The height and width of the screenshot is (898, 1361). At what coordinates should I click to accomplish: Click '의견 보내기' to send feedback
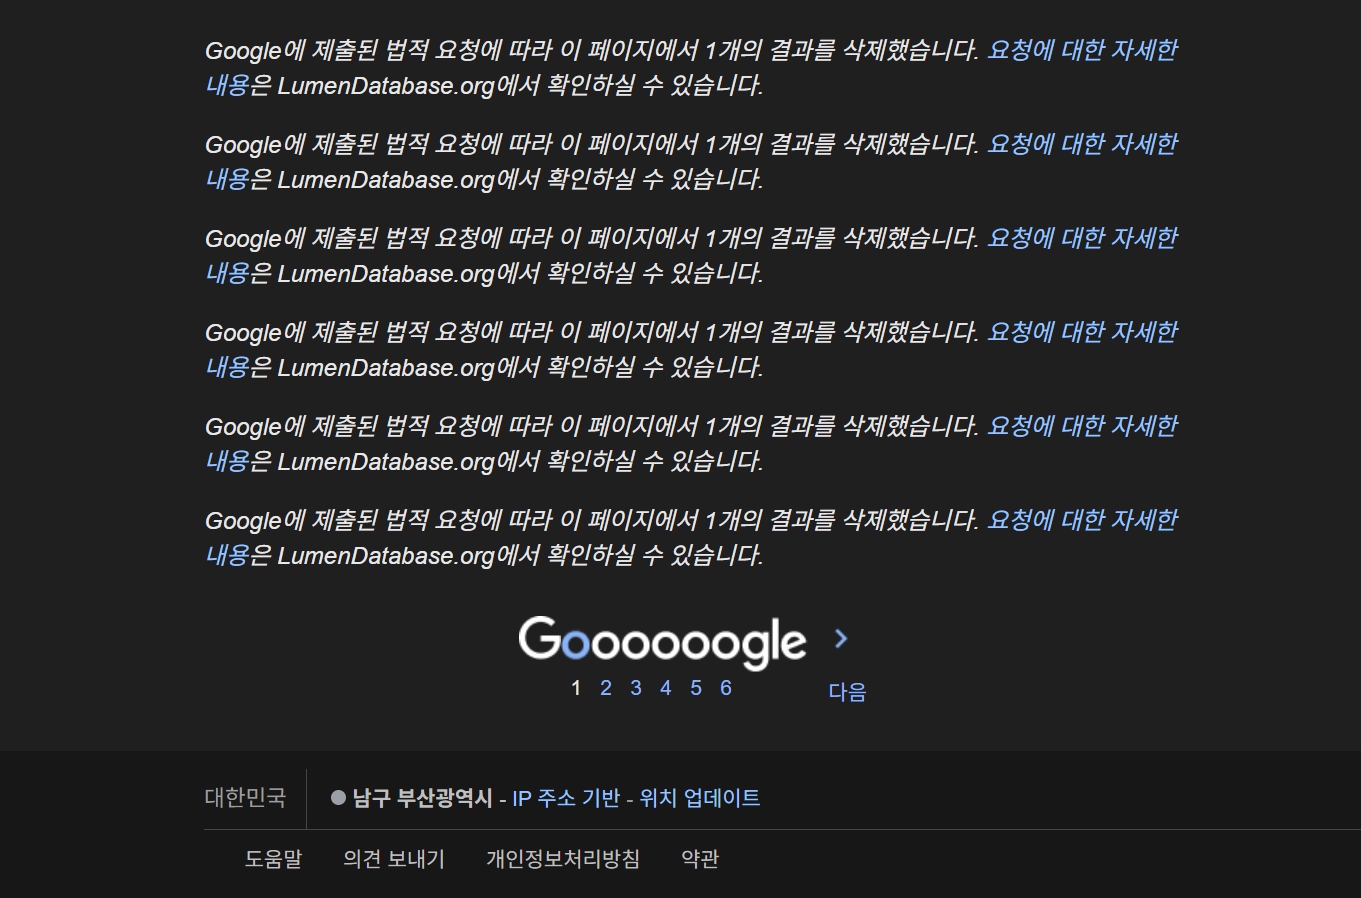click(x=394, y=859)
